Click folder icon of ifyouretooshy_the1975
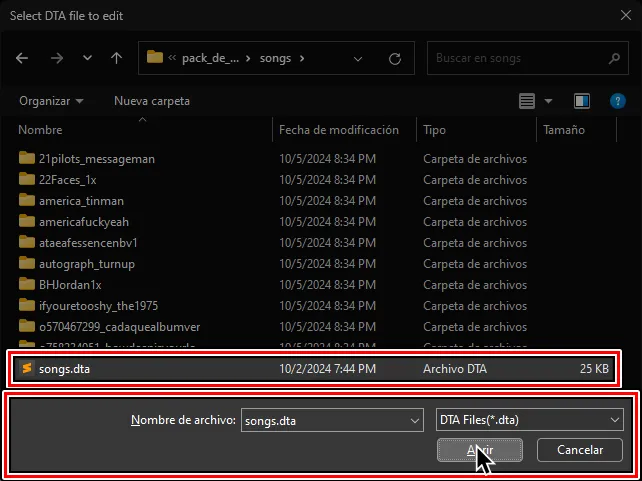The height and width of the screenshot is (481, 642). tap(27, 305)
